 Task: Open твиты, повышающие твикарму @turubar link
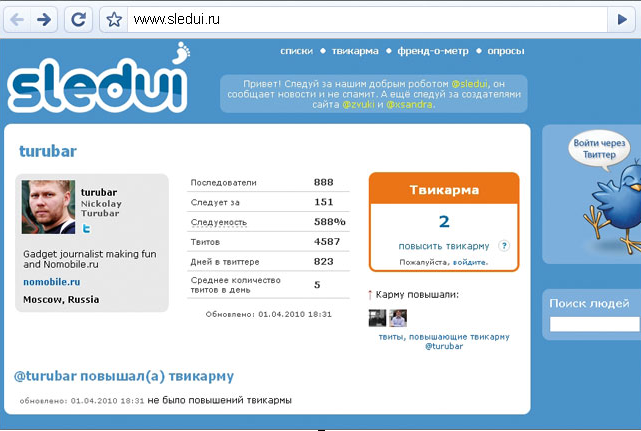[444, 341]
